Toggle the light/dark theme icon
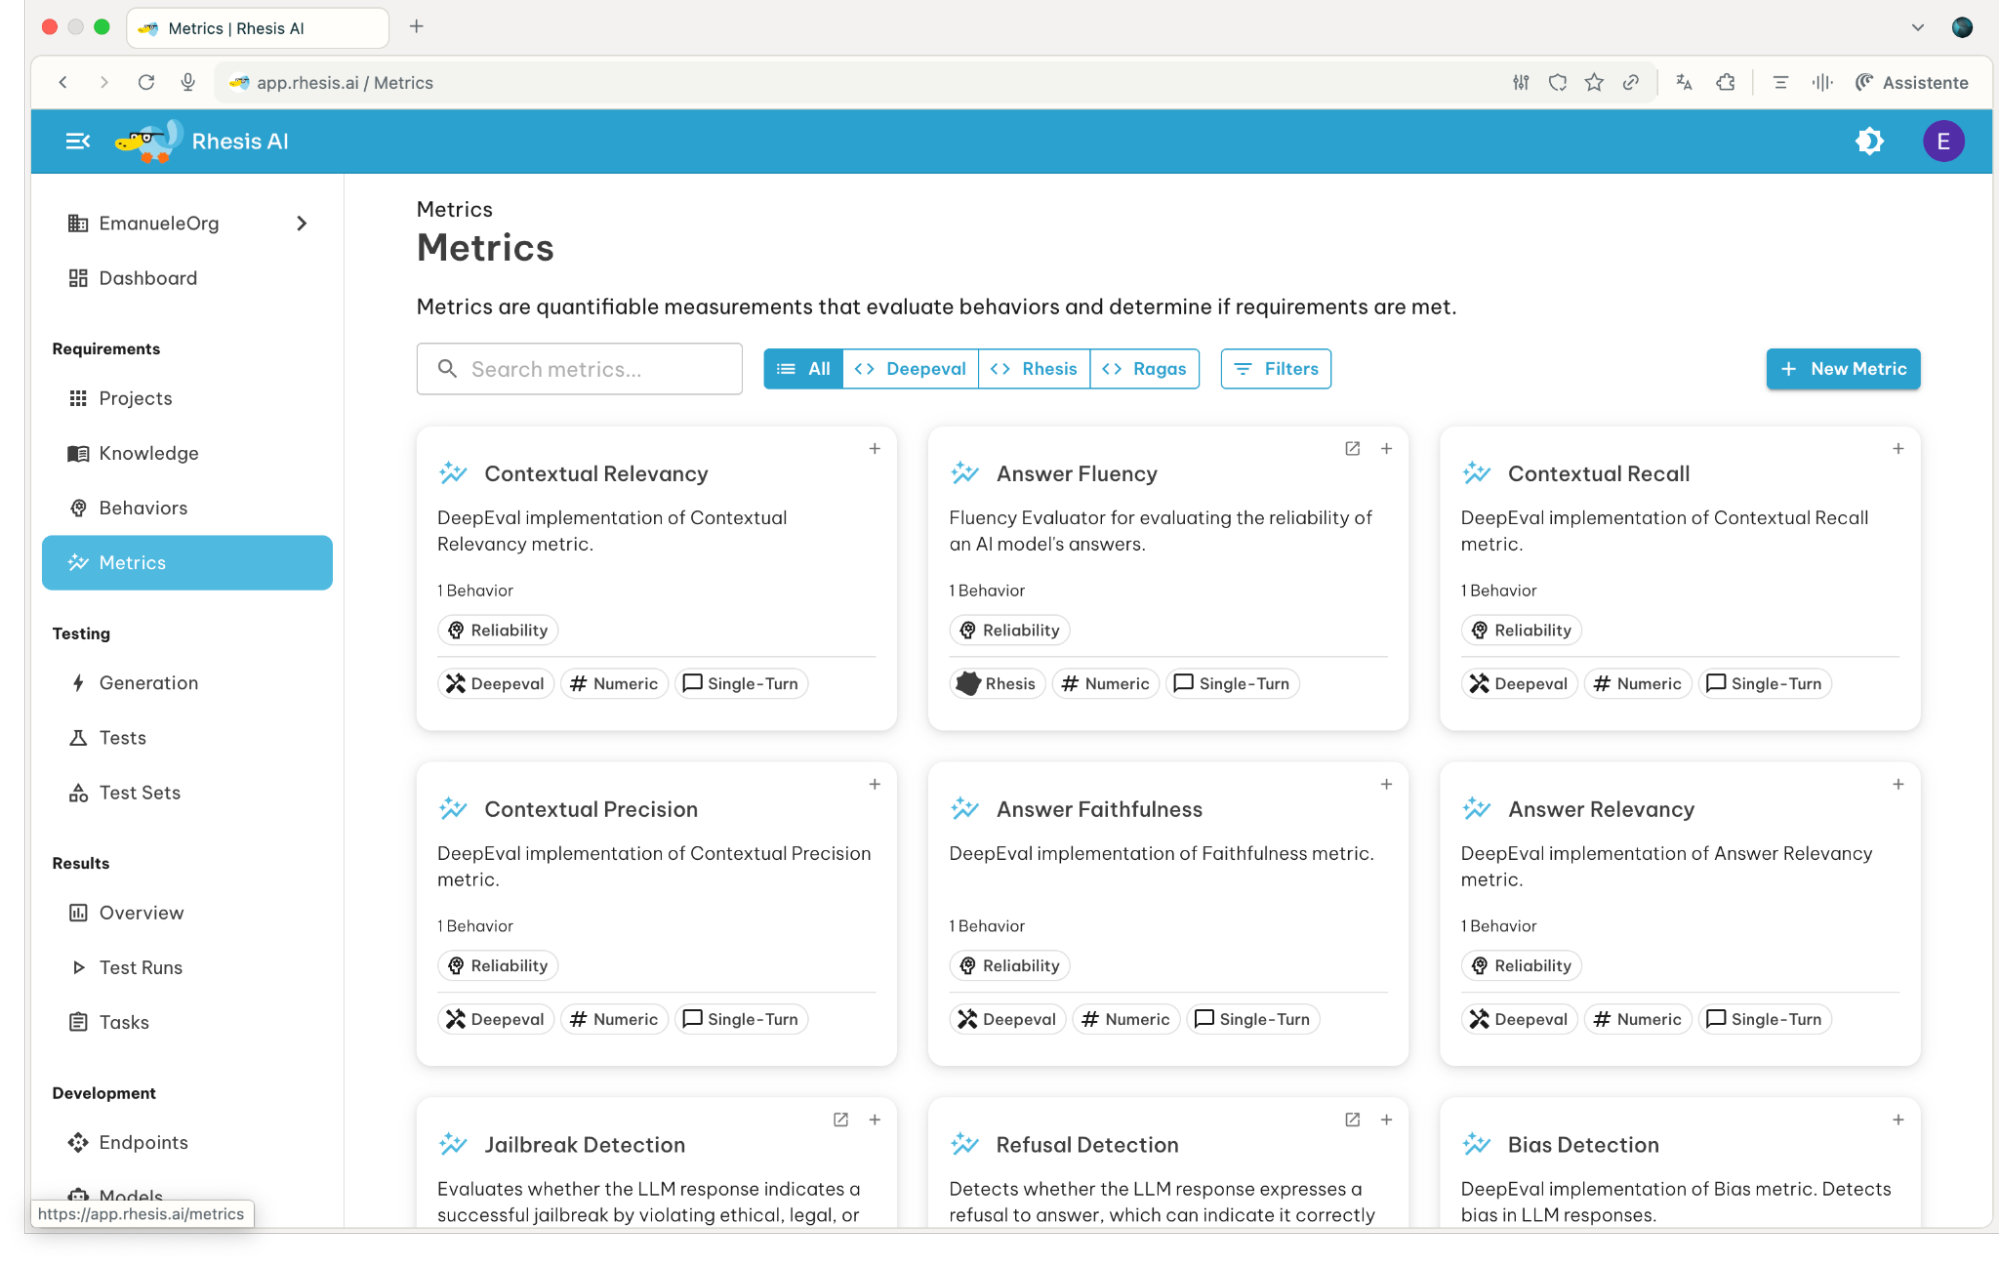The width and height of the screenshot is (1999, 1265). click(1868, 141)
